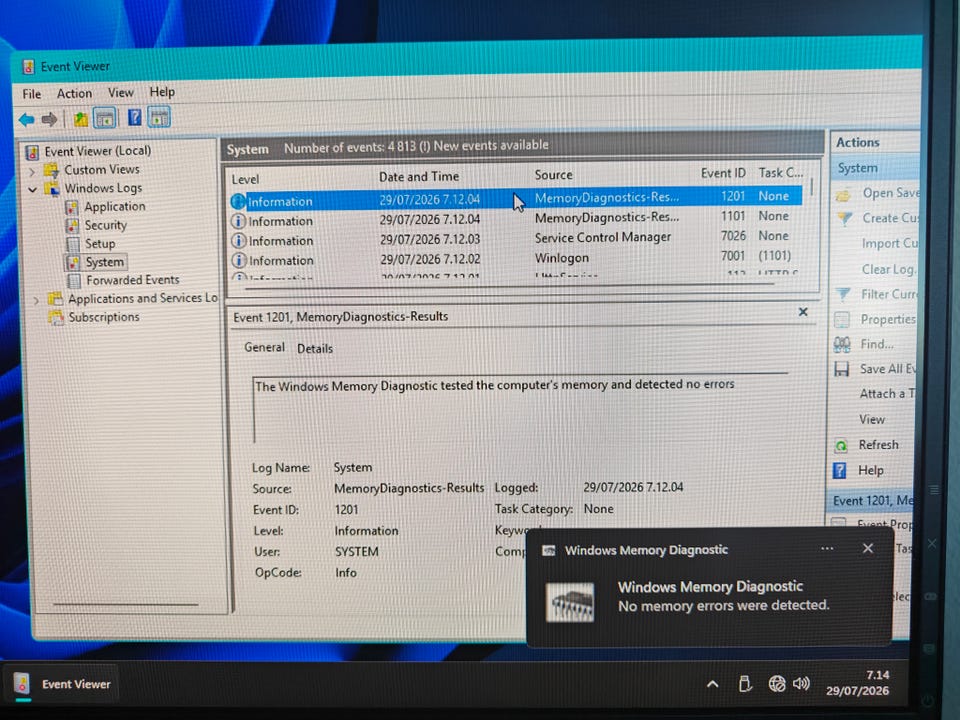
Task: Open log Properties from Actions pane
Action: point(876,320)
